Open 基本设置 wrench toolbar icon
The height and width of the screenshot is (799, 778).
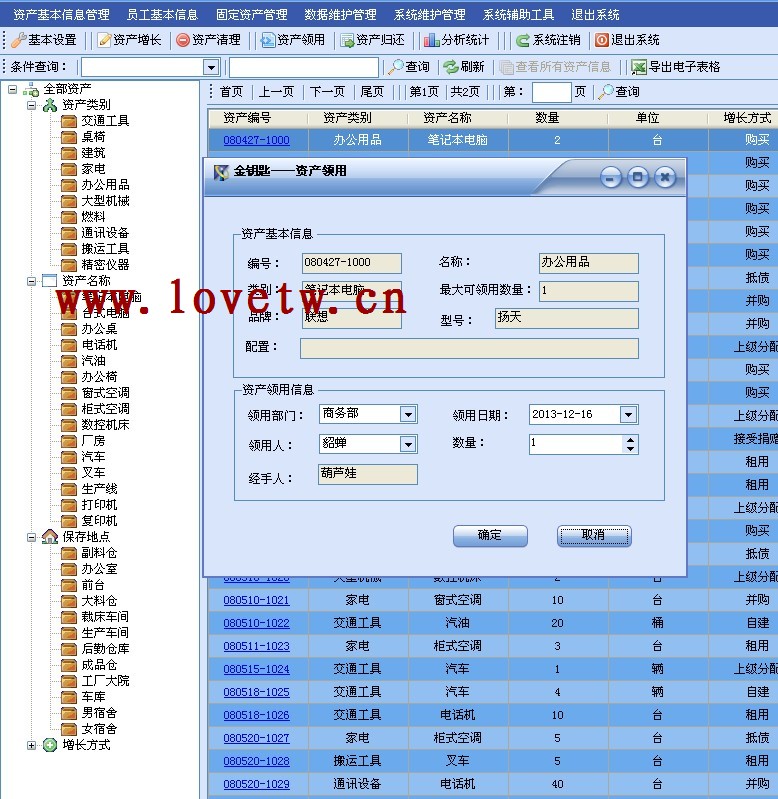click(19, 40)
